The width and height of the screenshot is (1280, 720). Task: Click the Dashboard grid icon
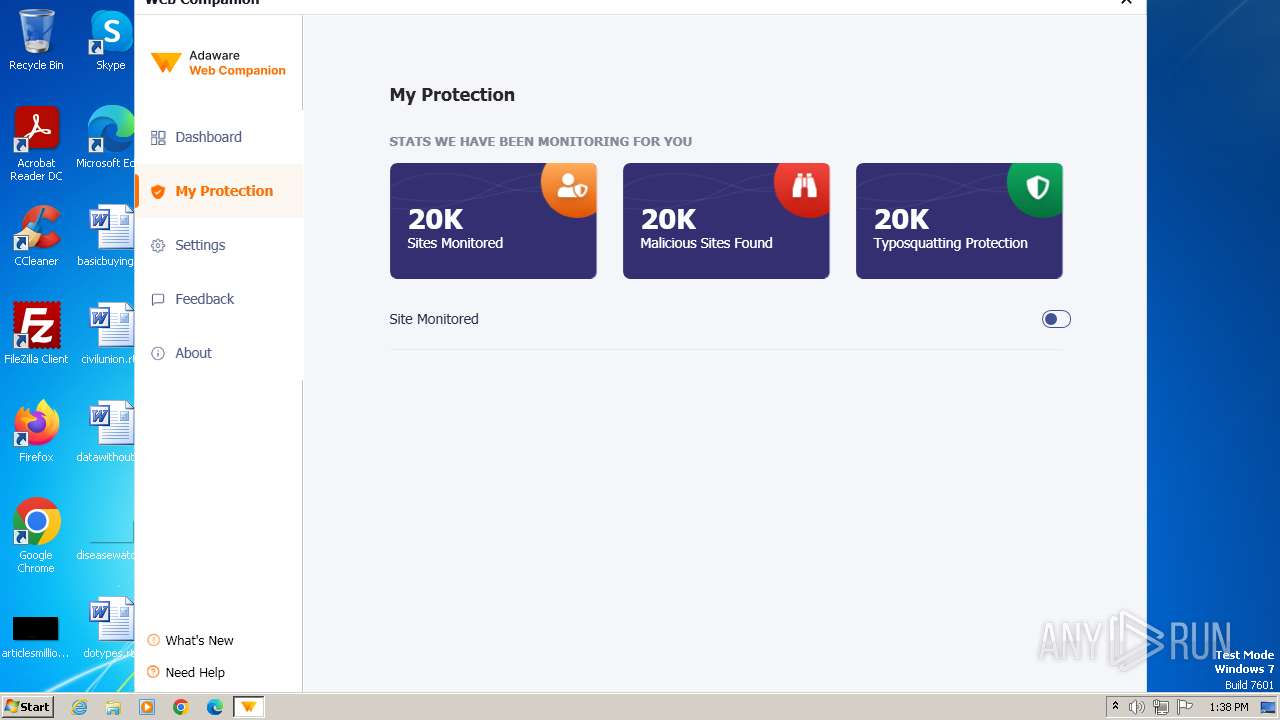(158, 137)
